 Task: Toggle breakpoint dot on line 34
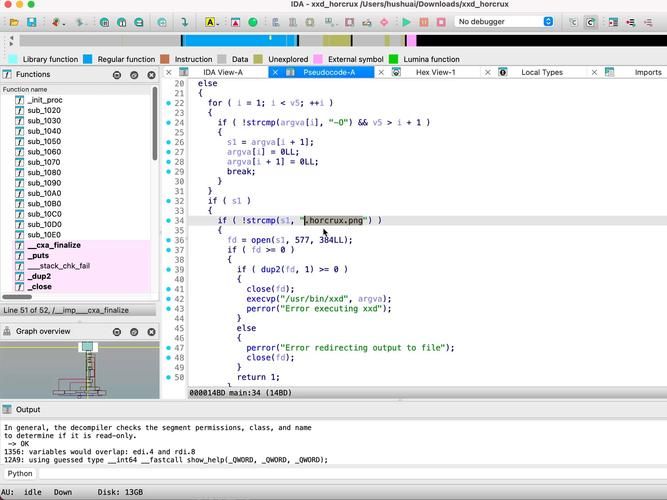point(169,221)
